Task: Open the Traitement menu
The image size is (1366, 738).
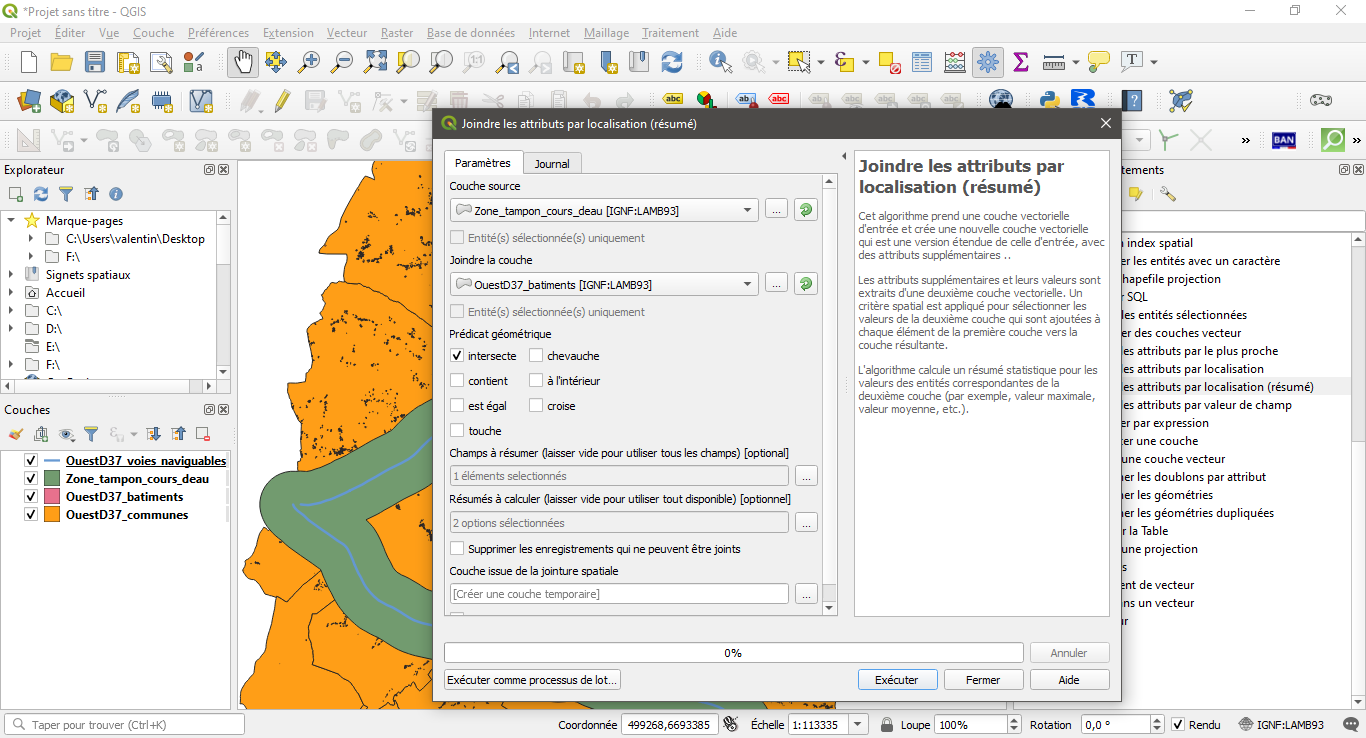Action: coord(671,33)
